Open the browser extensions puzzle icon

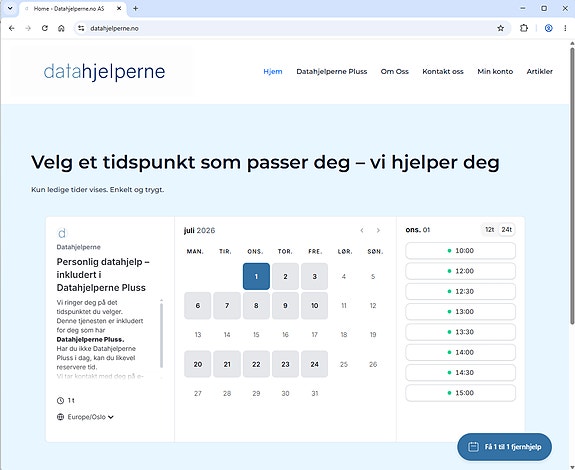[x=524, y=28]
